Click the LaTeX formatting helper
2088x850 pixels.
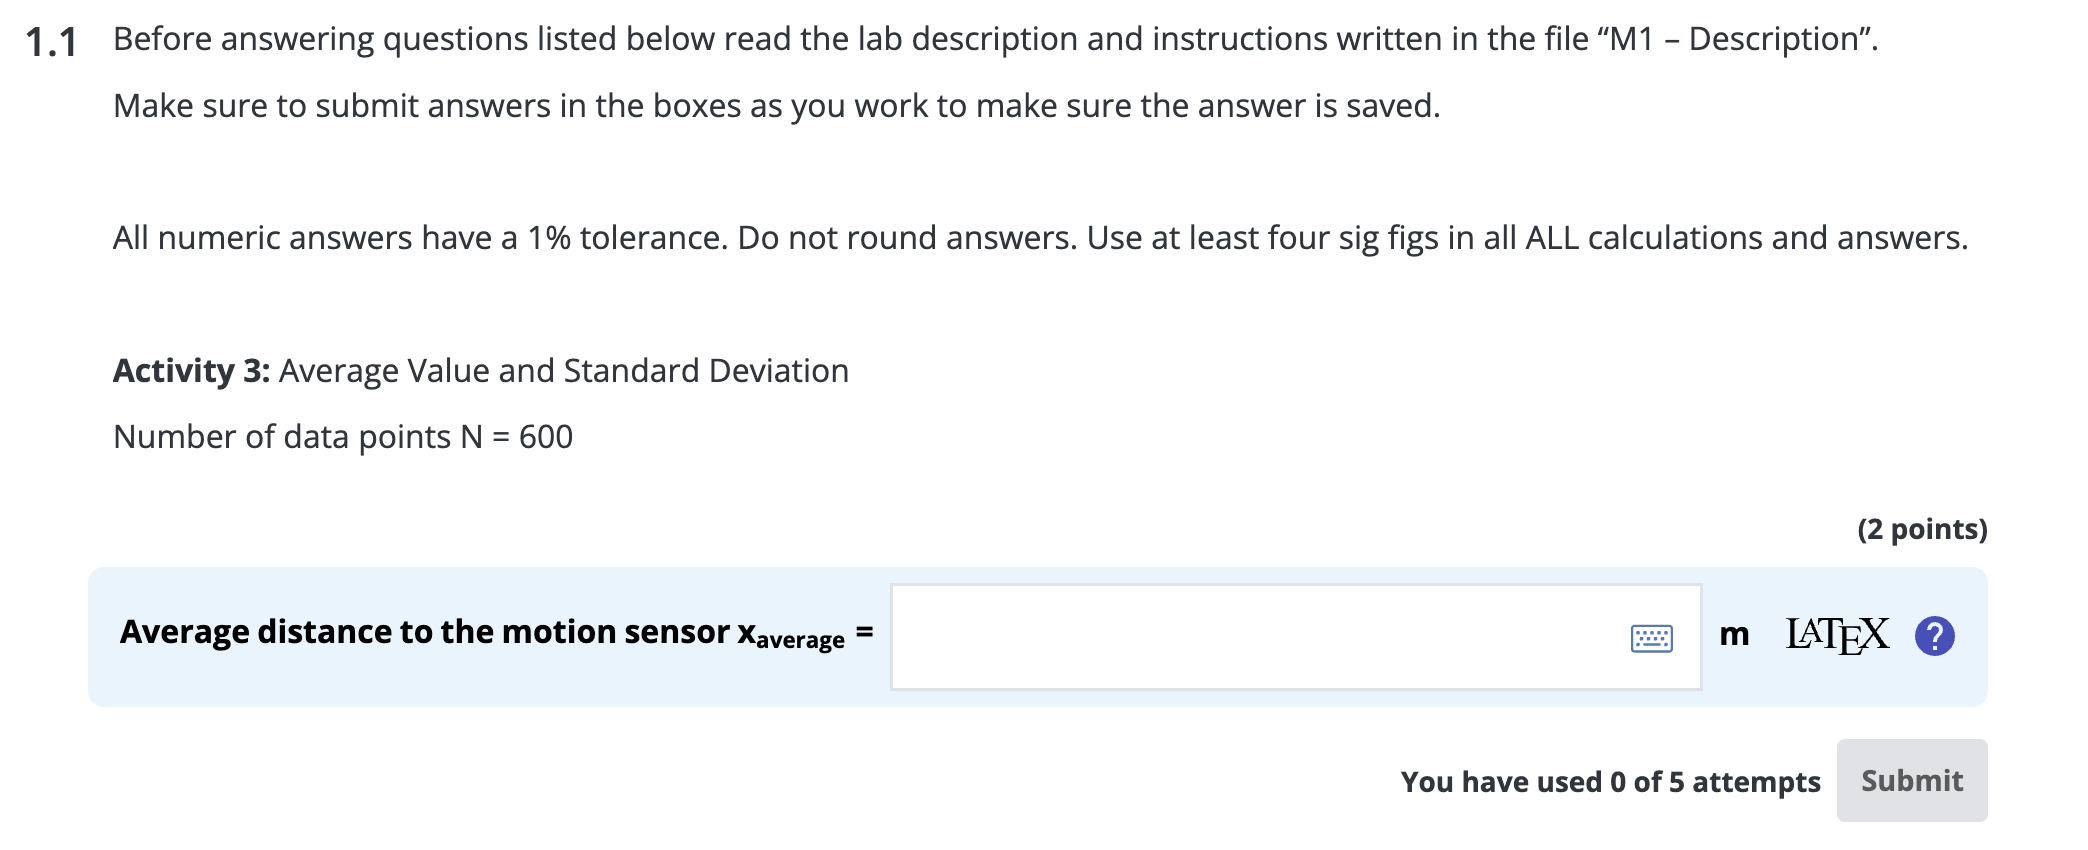tap(1838, 632)
